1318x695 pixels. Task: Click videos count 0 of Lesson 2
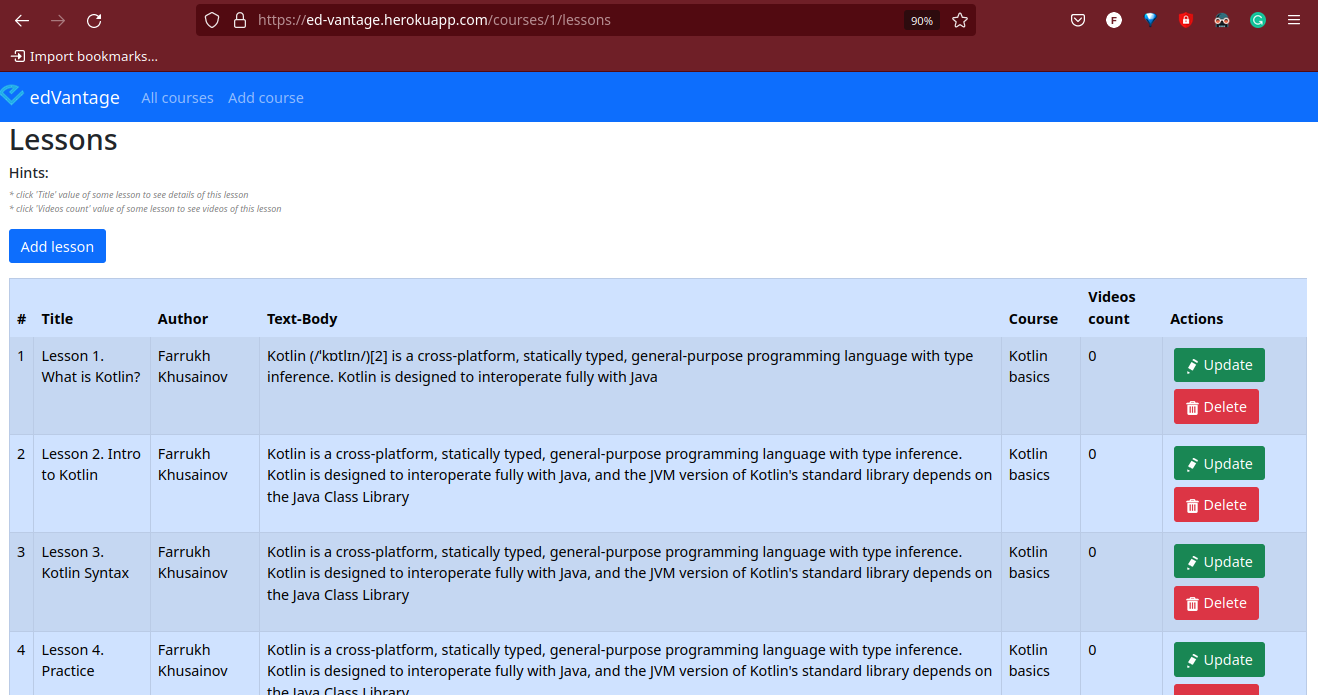click(x=1092, y=454)
